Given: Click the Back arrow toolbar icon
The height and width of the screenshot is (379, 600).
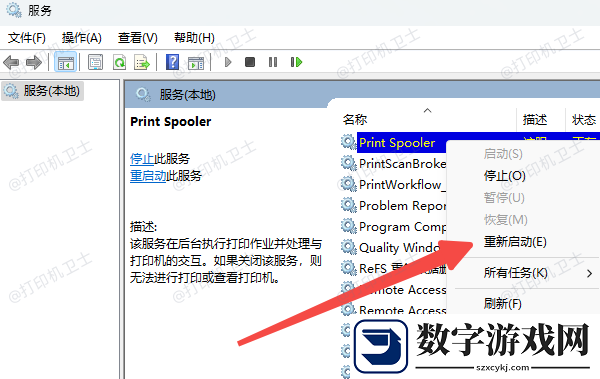Looking at the screenshot, I should click(11, 62).
